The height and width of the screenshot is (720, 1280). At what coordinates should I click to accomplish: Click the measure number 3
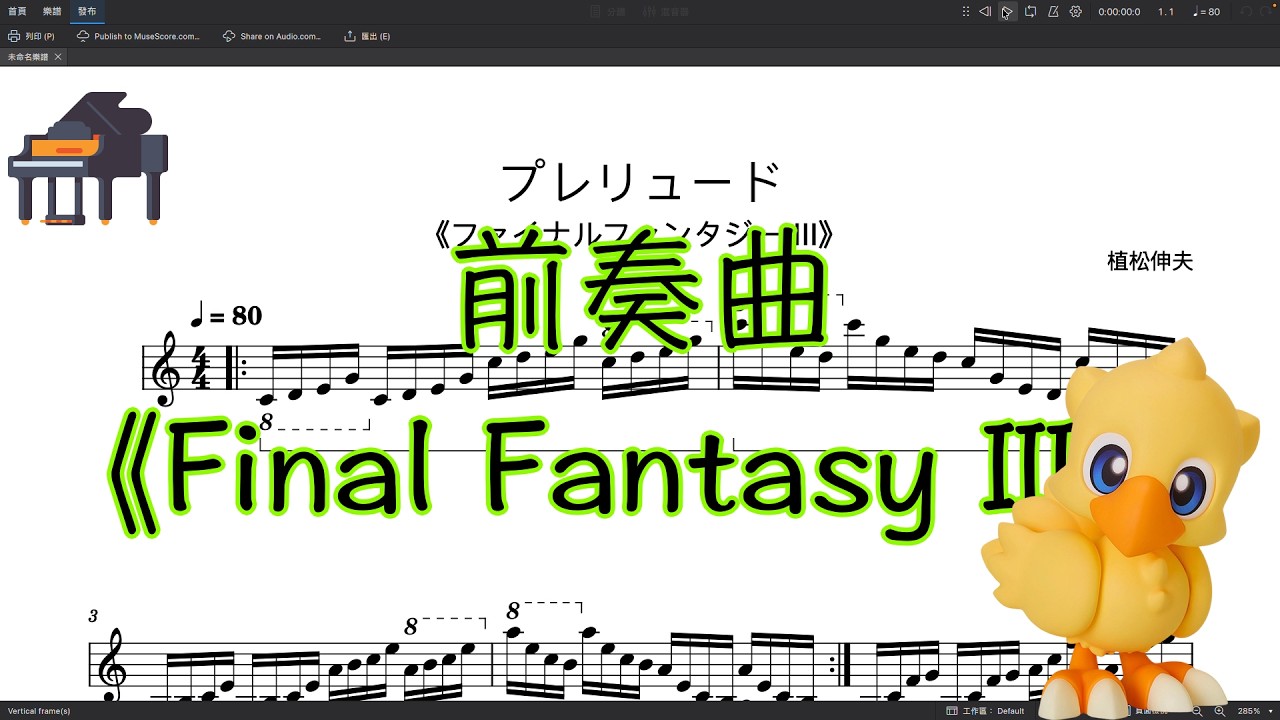tap(93, 616)
